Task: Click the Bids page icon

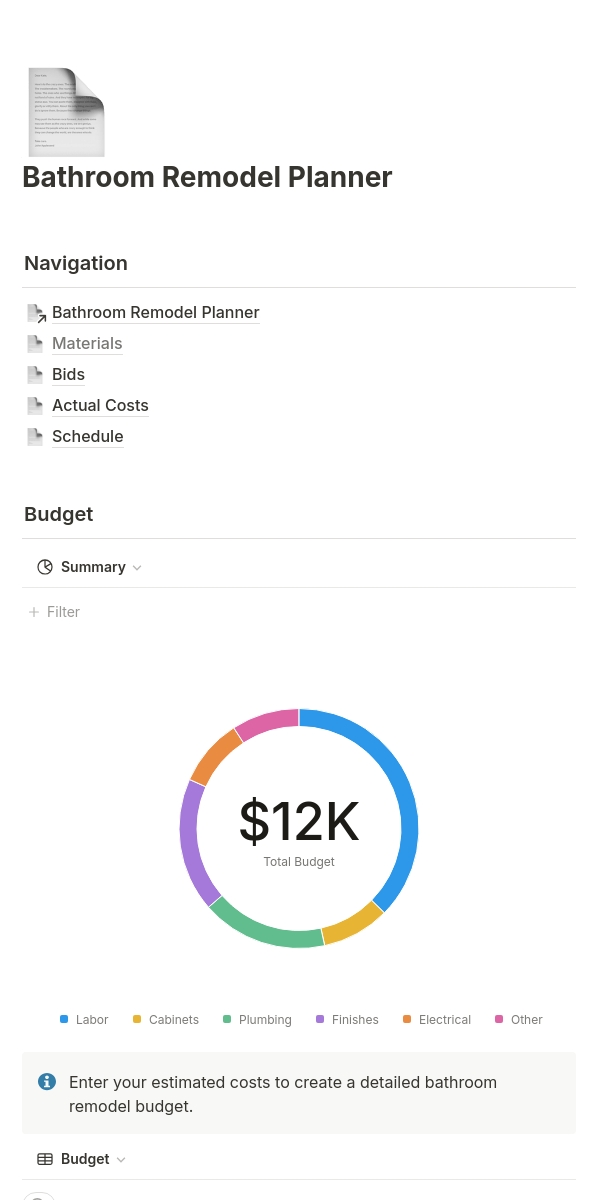Action: 36,375
